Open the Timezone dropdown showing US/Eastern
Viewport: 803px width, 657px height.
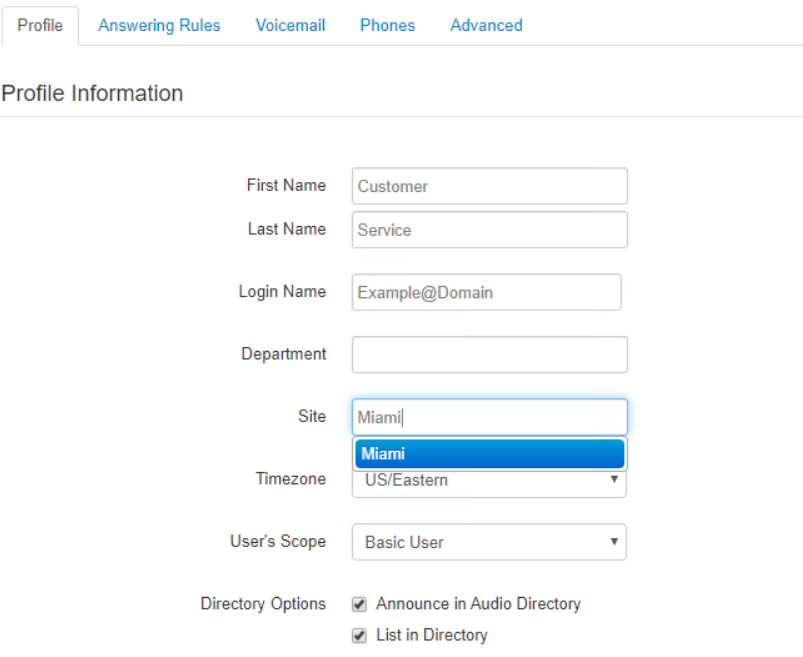(x=489, y=484)
